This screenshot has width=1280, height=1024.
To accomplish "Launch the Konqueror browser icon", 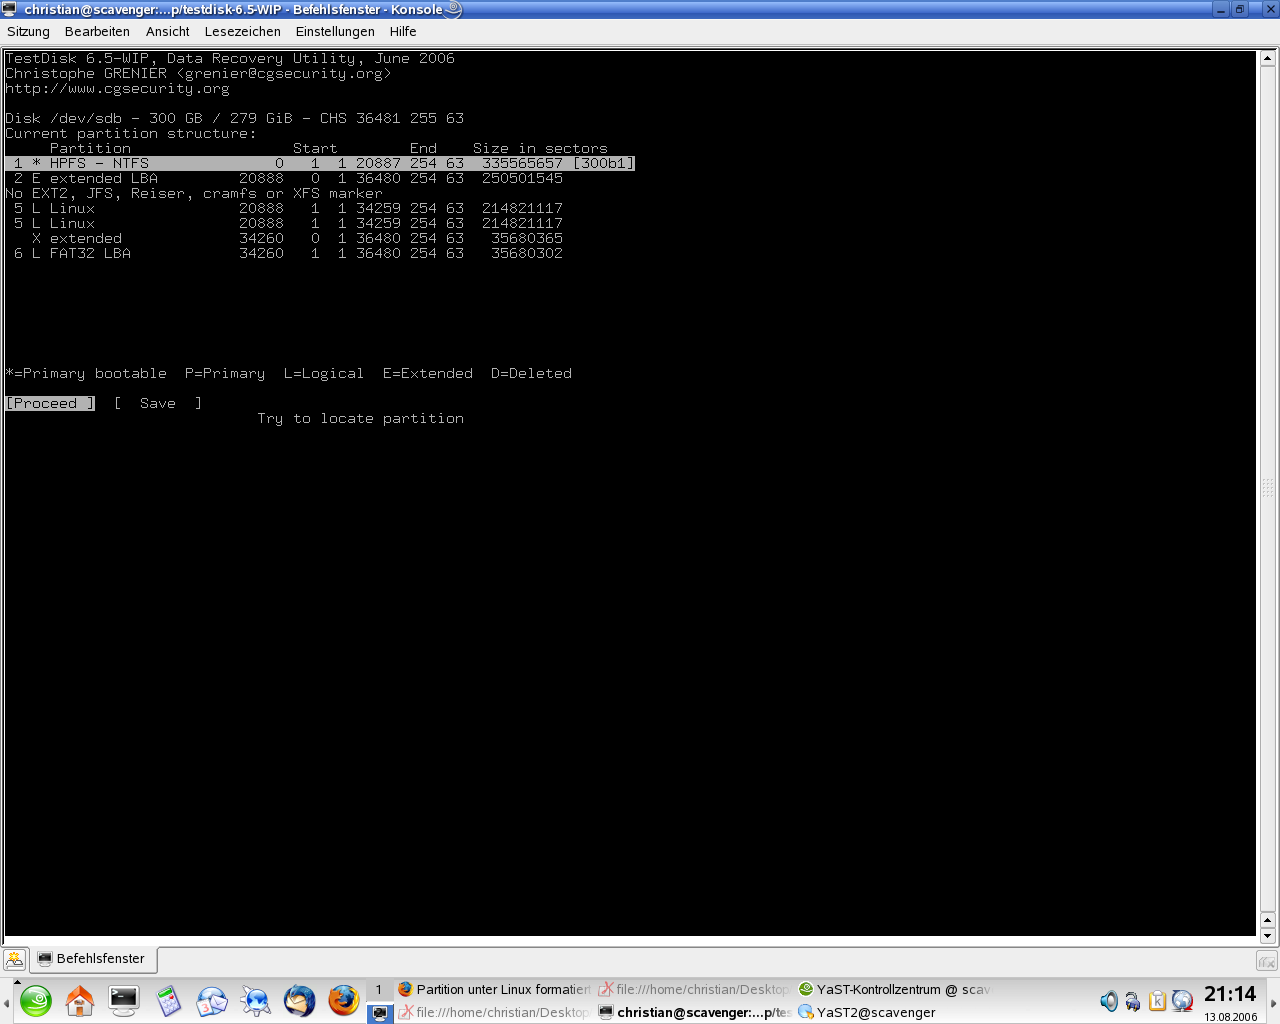I will [256, 1001].
